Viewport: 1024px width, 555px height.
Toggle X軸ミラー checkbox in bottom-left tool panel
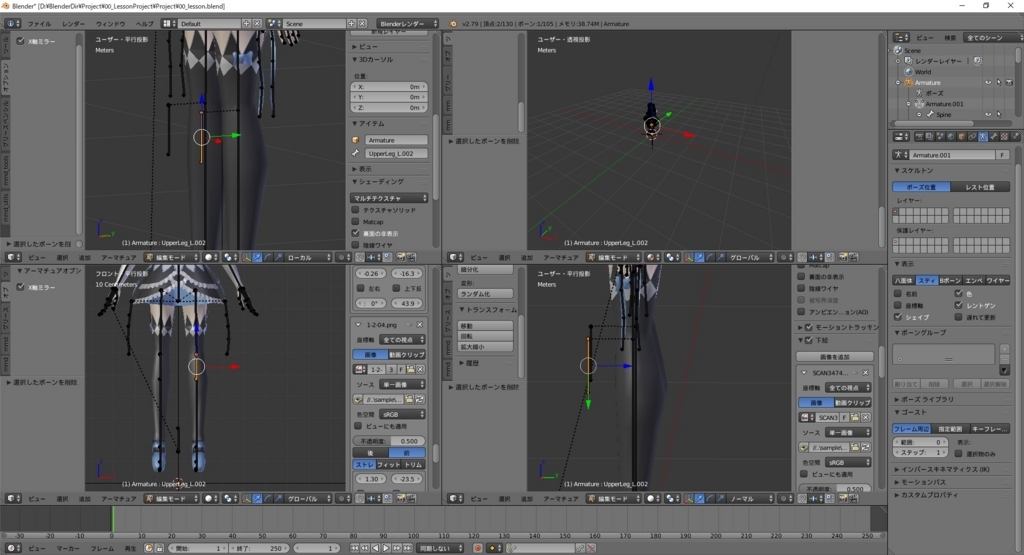tap(21, 287)
